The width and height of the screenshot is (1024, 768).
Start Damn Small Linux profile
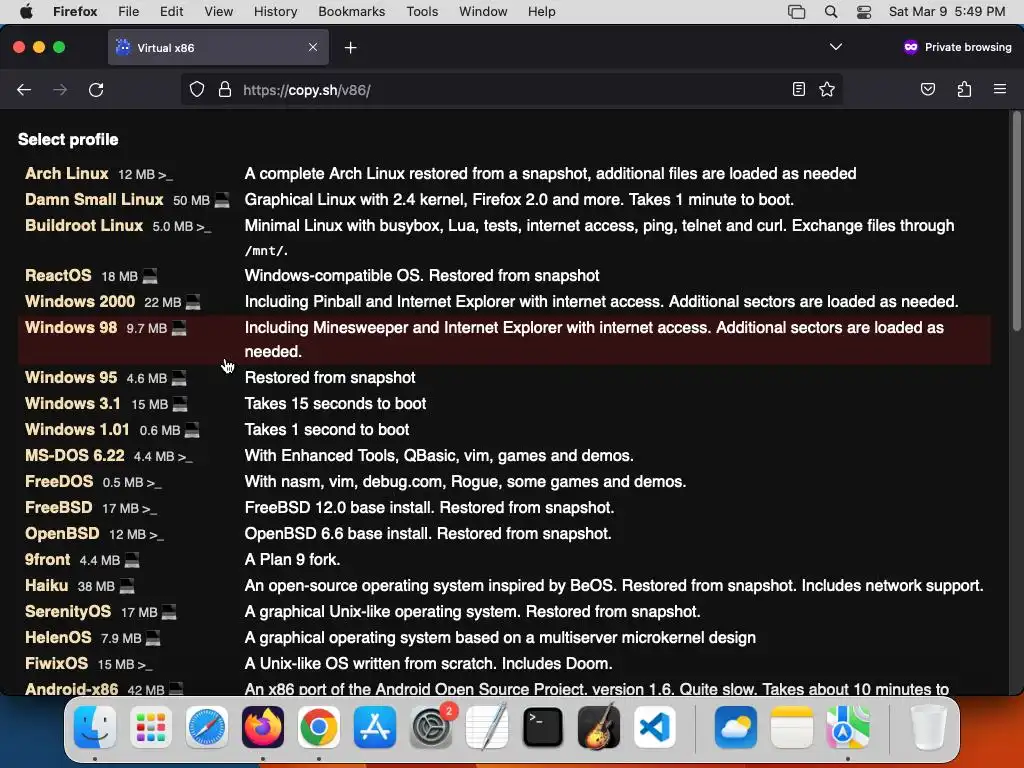(x=94, y=199)
